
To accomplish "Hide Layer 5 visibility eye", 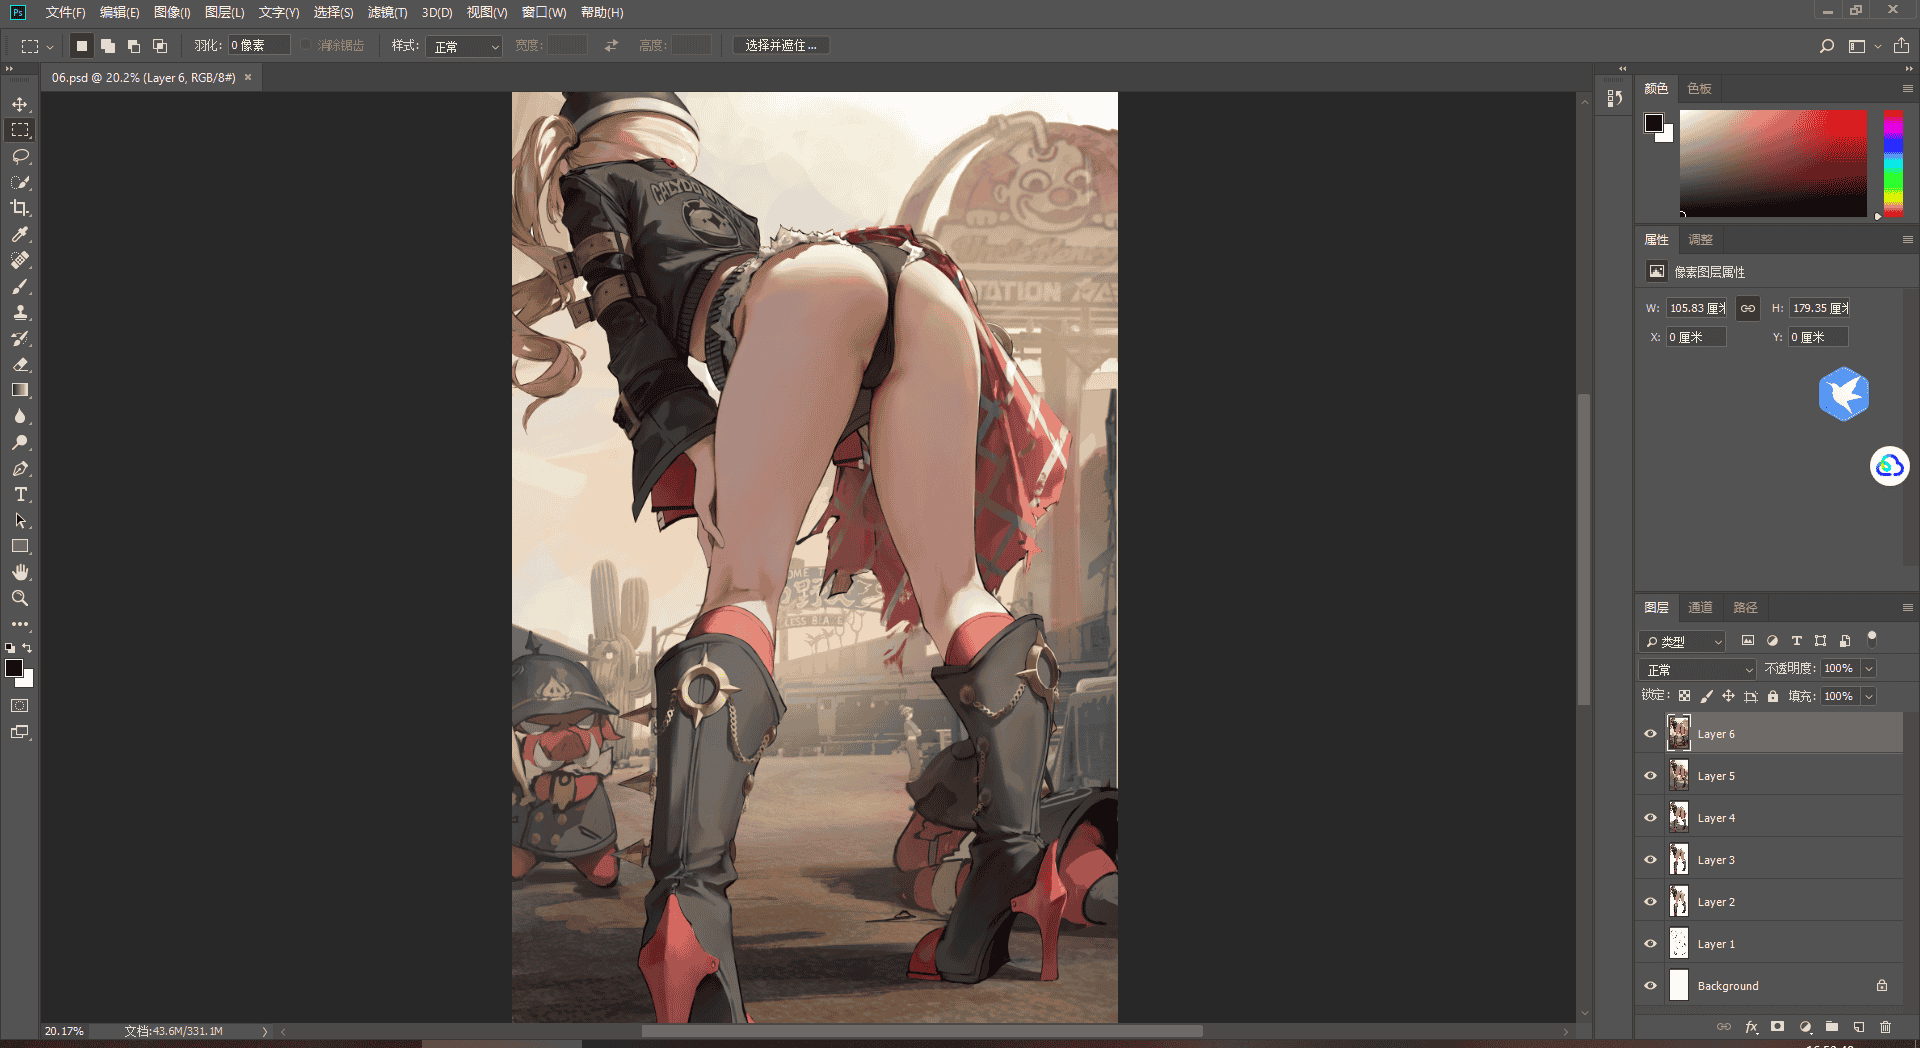I will click(x=1651, y=776).
